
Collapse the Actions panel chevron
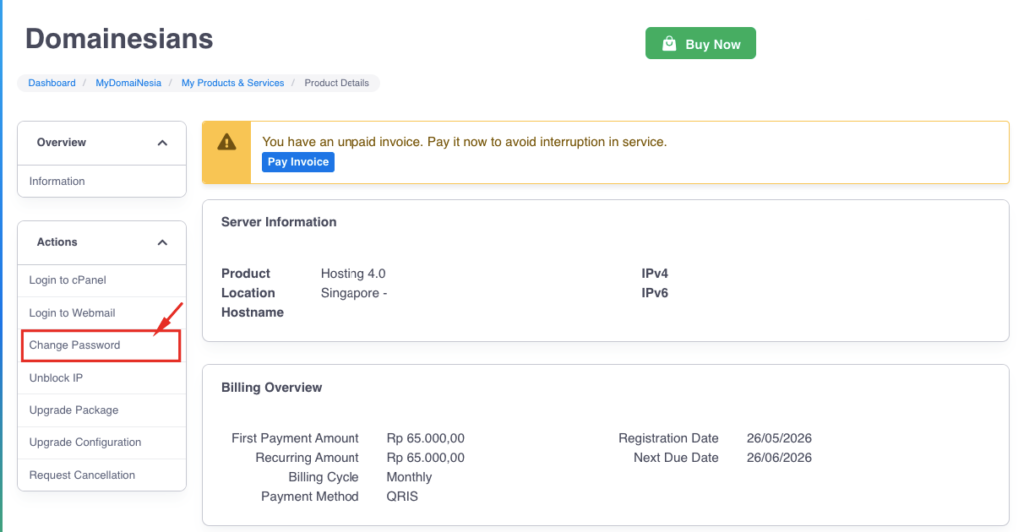pos(163,243)
